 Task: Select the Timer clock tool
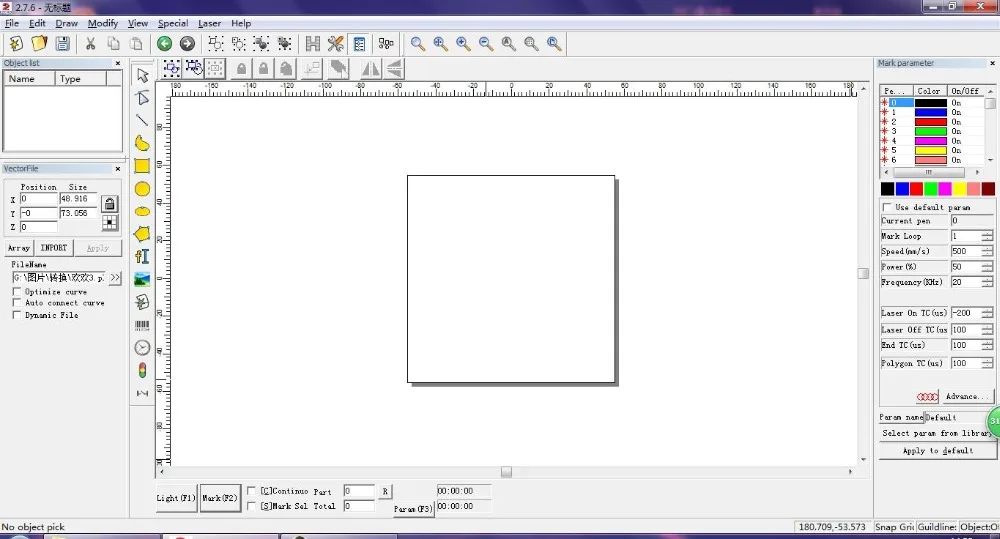click(x=142, y=348)
